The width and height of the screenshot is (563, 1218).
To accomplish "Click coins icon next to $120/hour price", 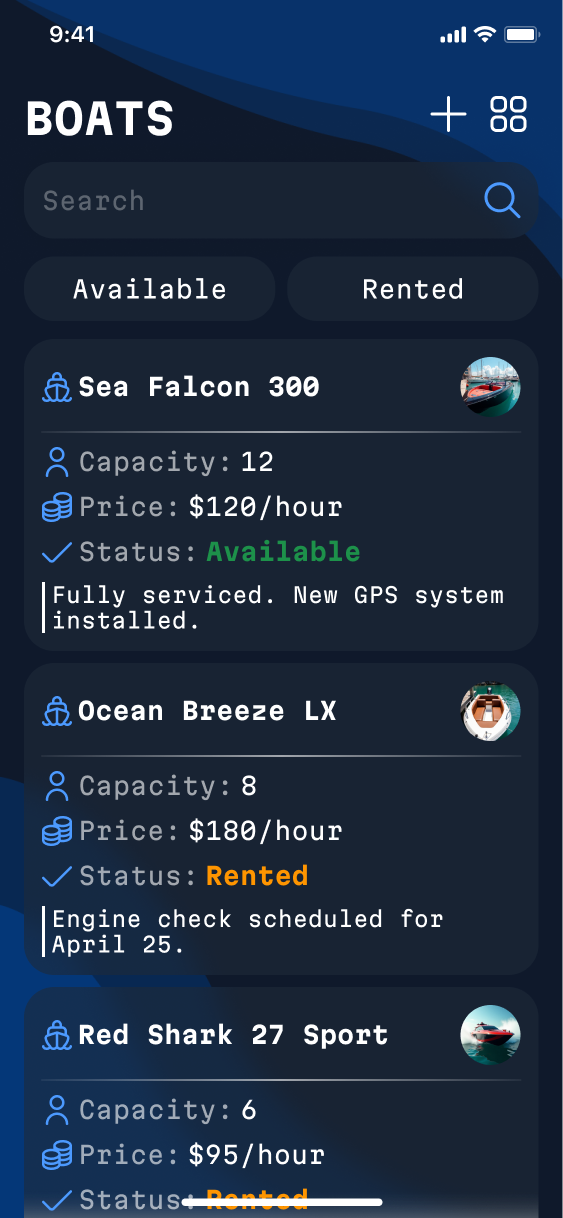I will click(x=57, y=507).
